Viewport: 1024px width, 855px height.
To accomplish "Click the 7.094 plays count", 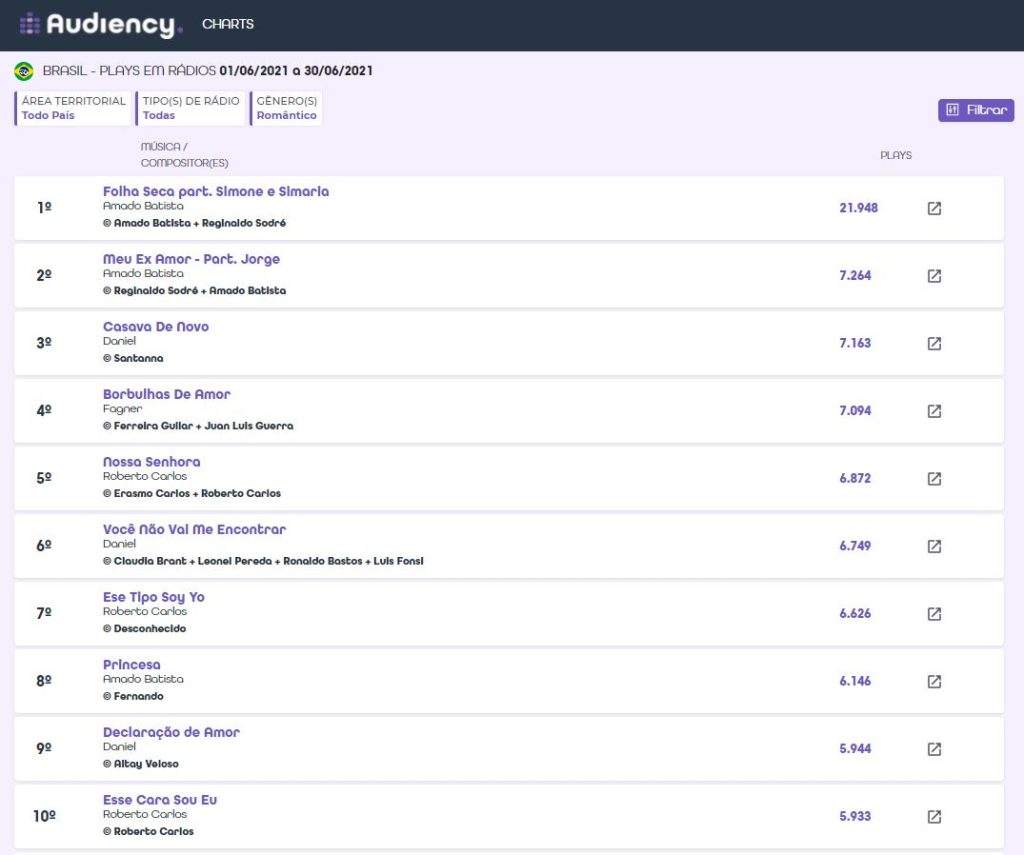I will (856, 411).
